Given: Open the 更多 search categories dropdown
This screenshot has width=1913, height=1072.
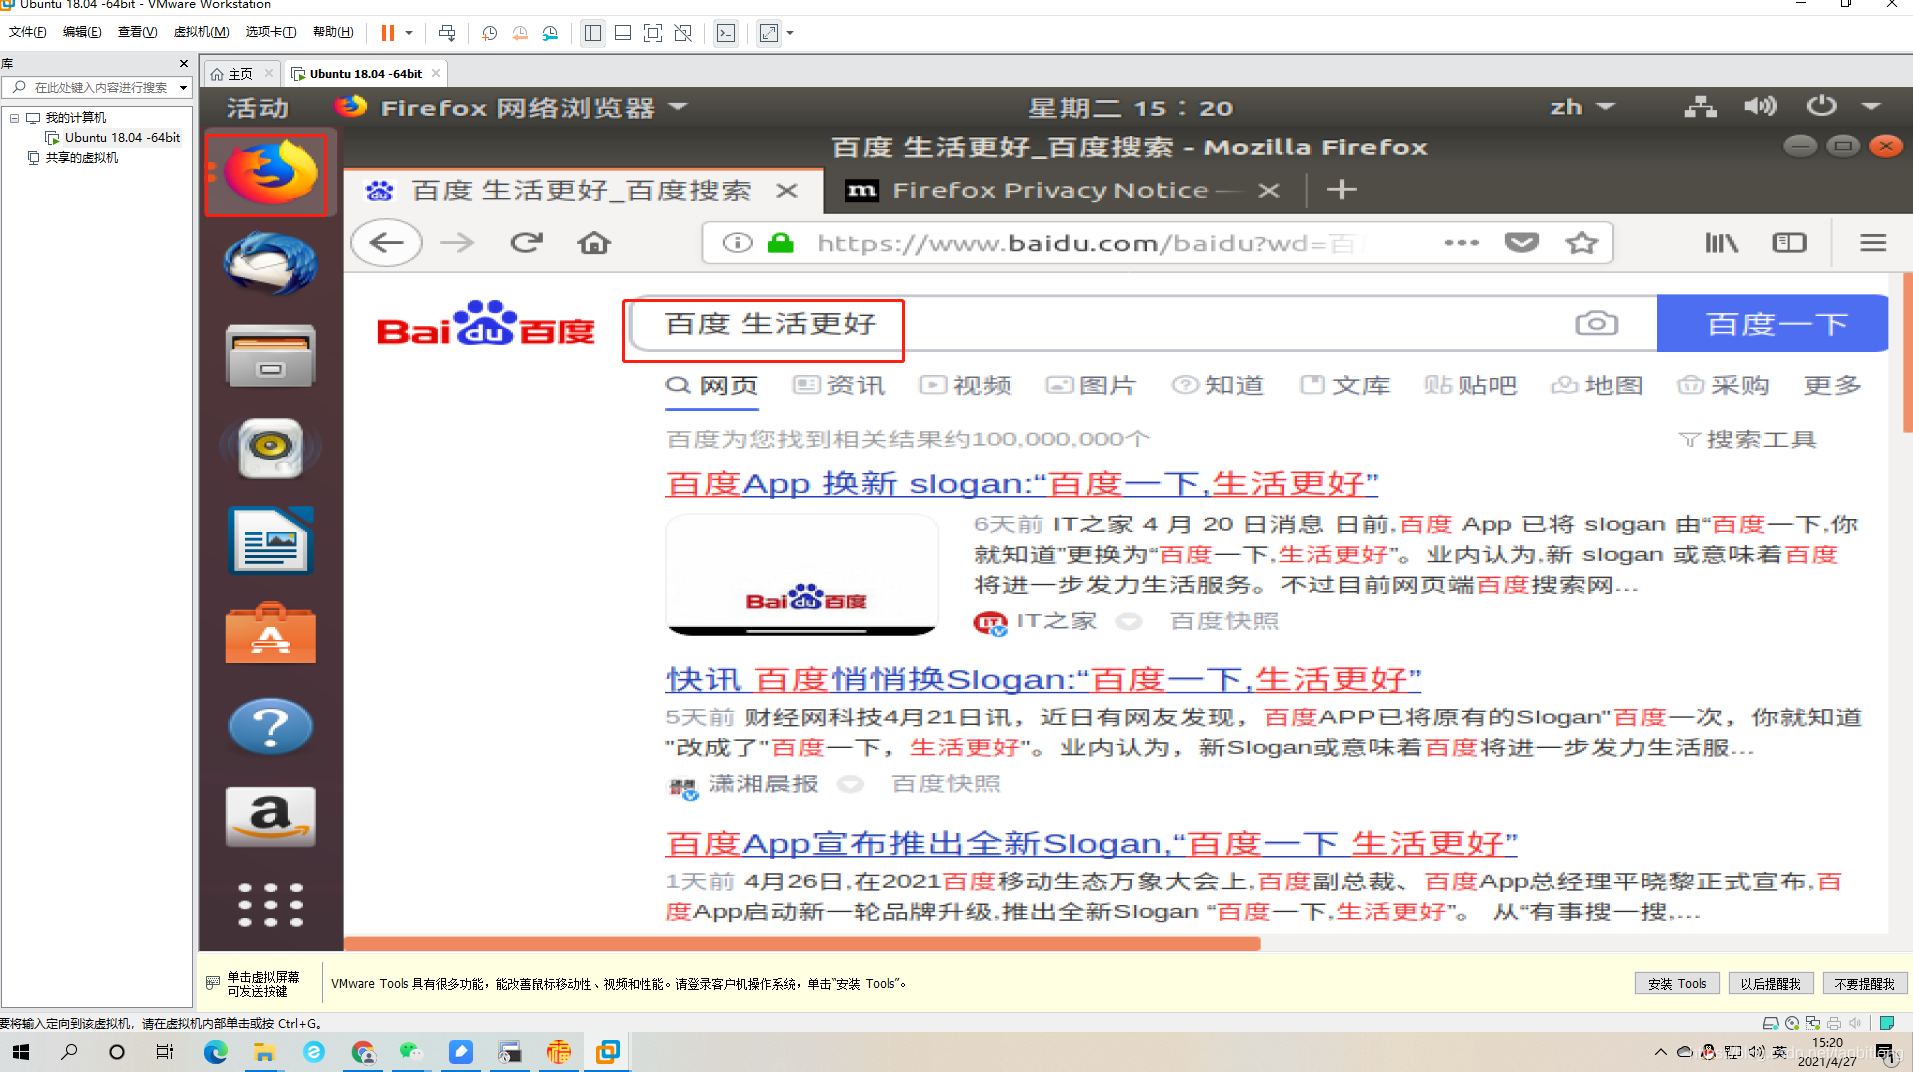Looking at the screenshot, I should click(1831, 385).
